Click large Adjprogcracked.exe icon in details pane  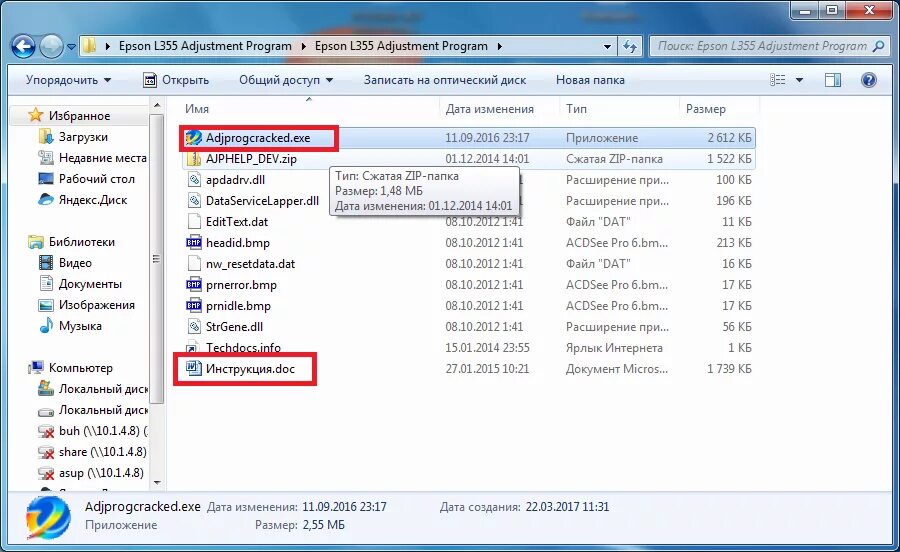coord(49,516)
